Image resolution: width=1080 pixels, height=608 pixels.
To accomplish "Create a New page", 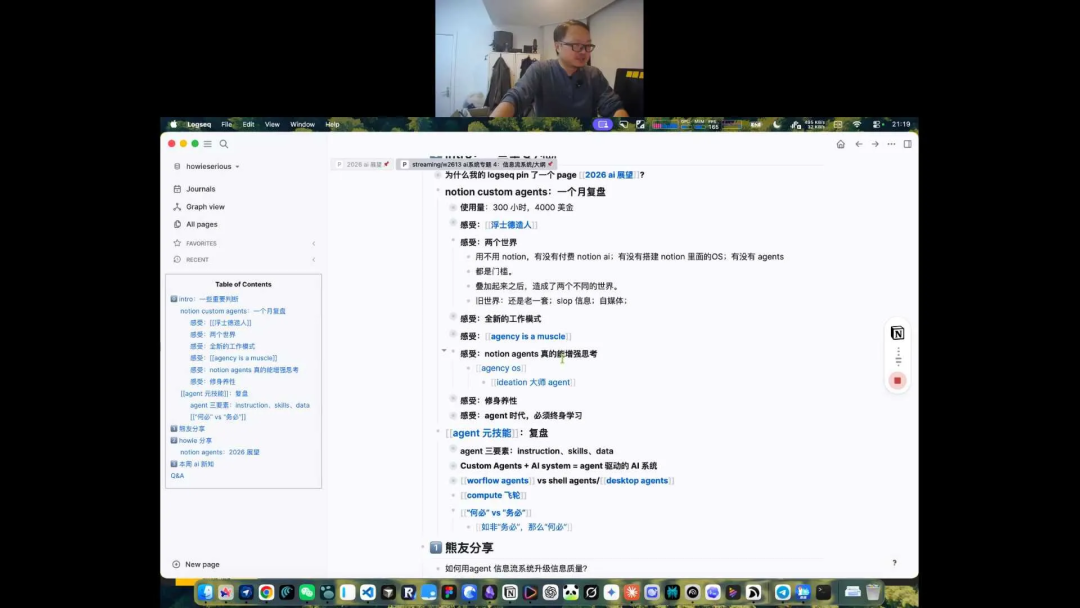I will pos(196,565).
